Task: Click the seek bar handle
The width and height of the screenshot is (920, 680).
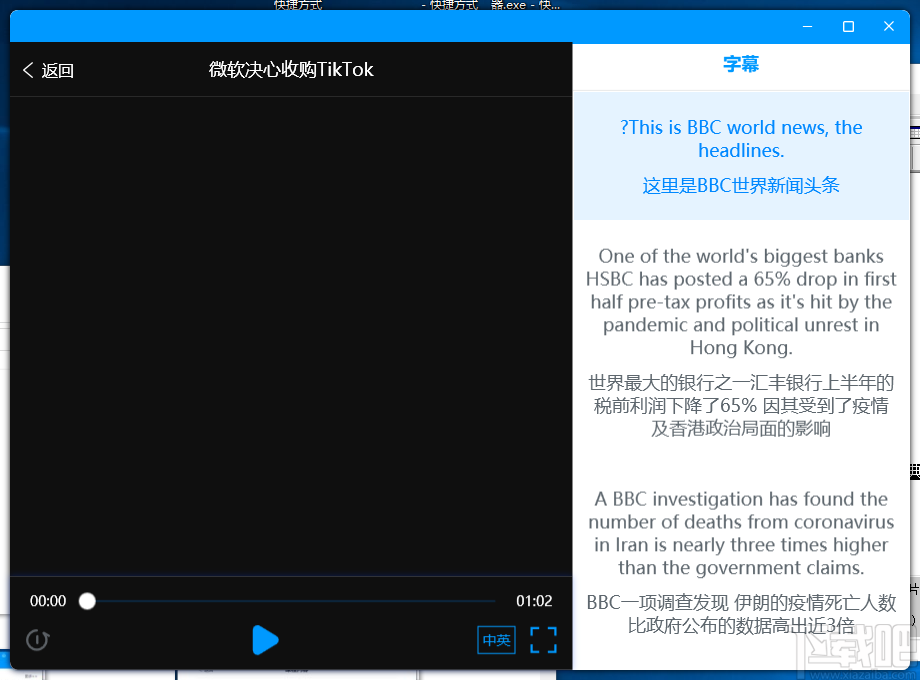Action: point(87,601)
